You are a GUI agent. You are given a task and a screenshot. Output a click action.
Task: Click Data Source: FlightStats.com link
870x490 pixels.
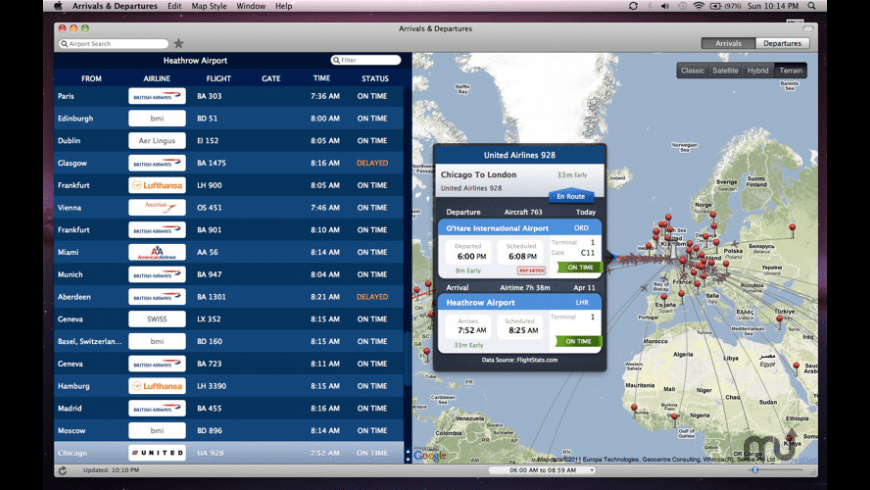tap(519, 360)
